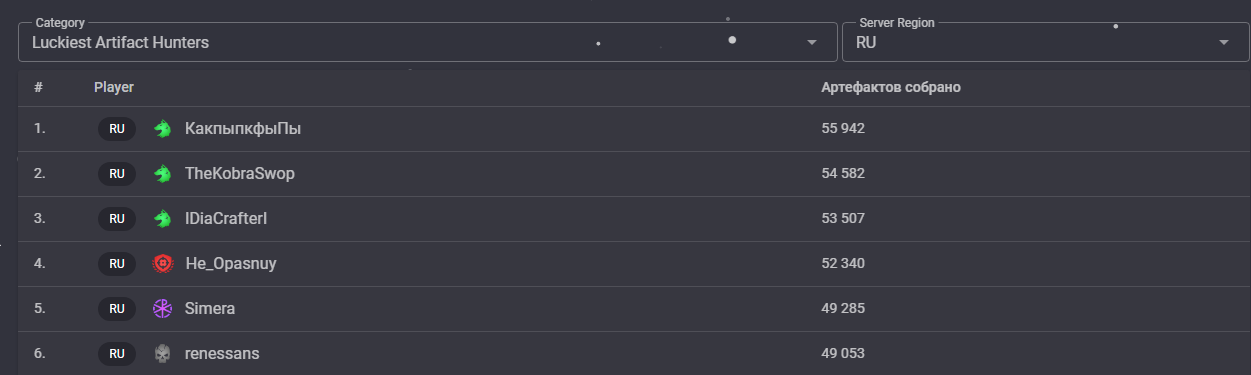
Task: Click the green faction icon beside КакпыпкфыПы
Action: click(162, 129)
